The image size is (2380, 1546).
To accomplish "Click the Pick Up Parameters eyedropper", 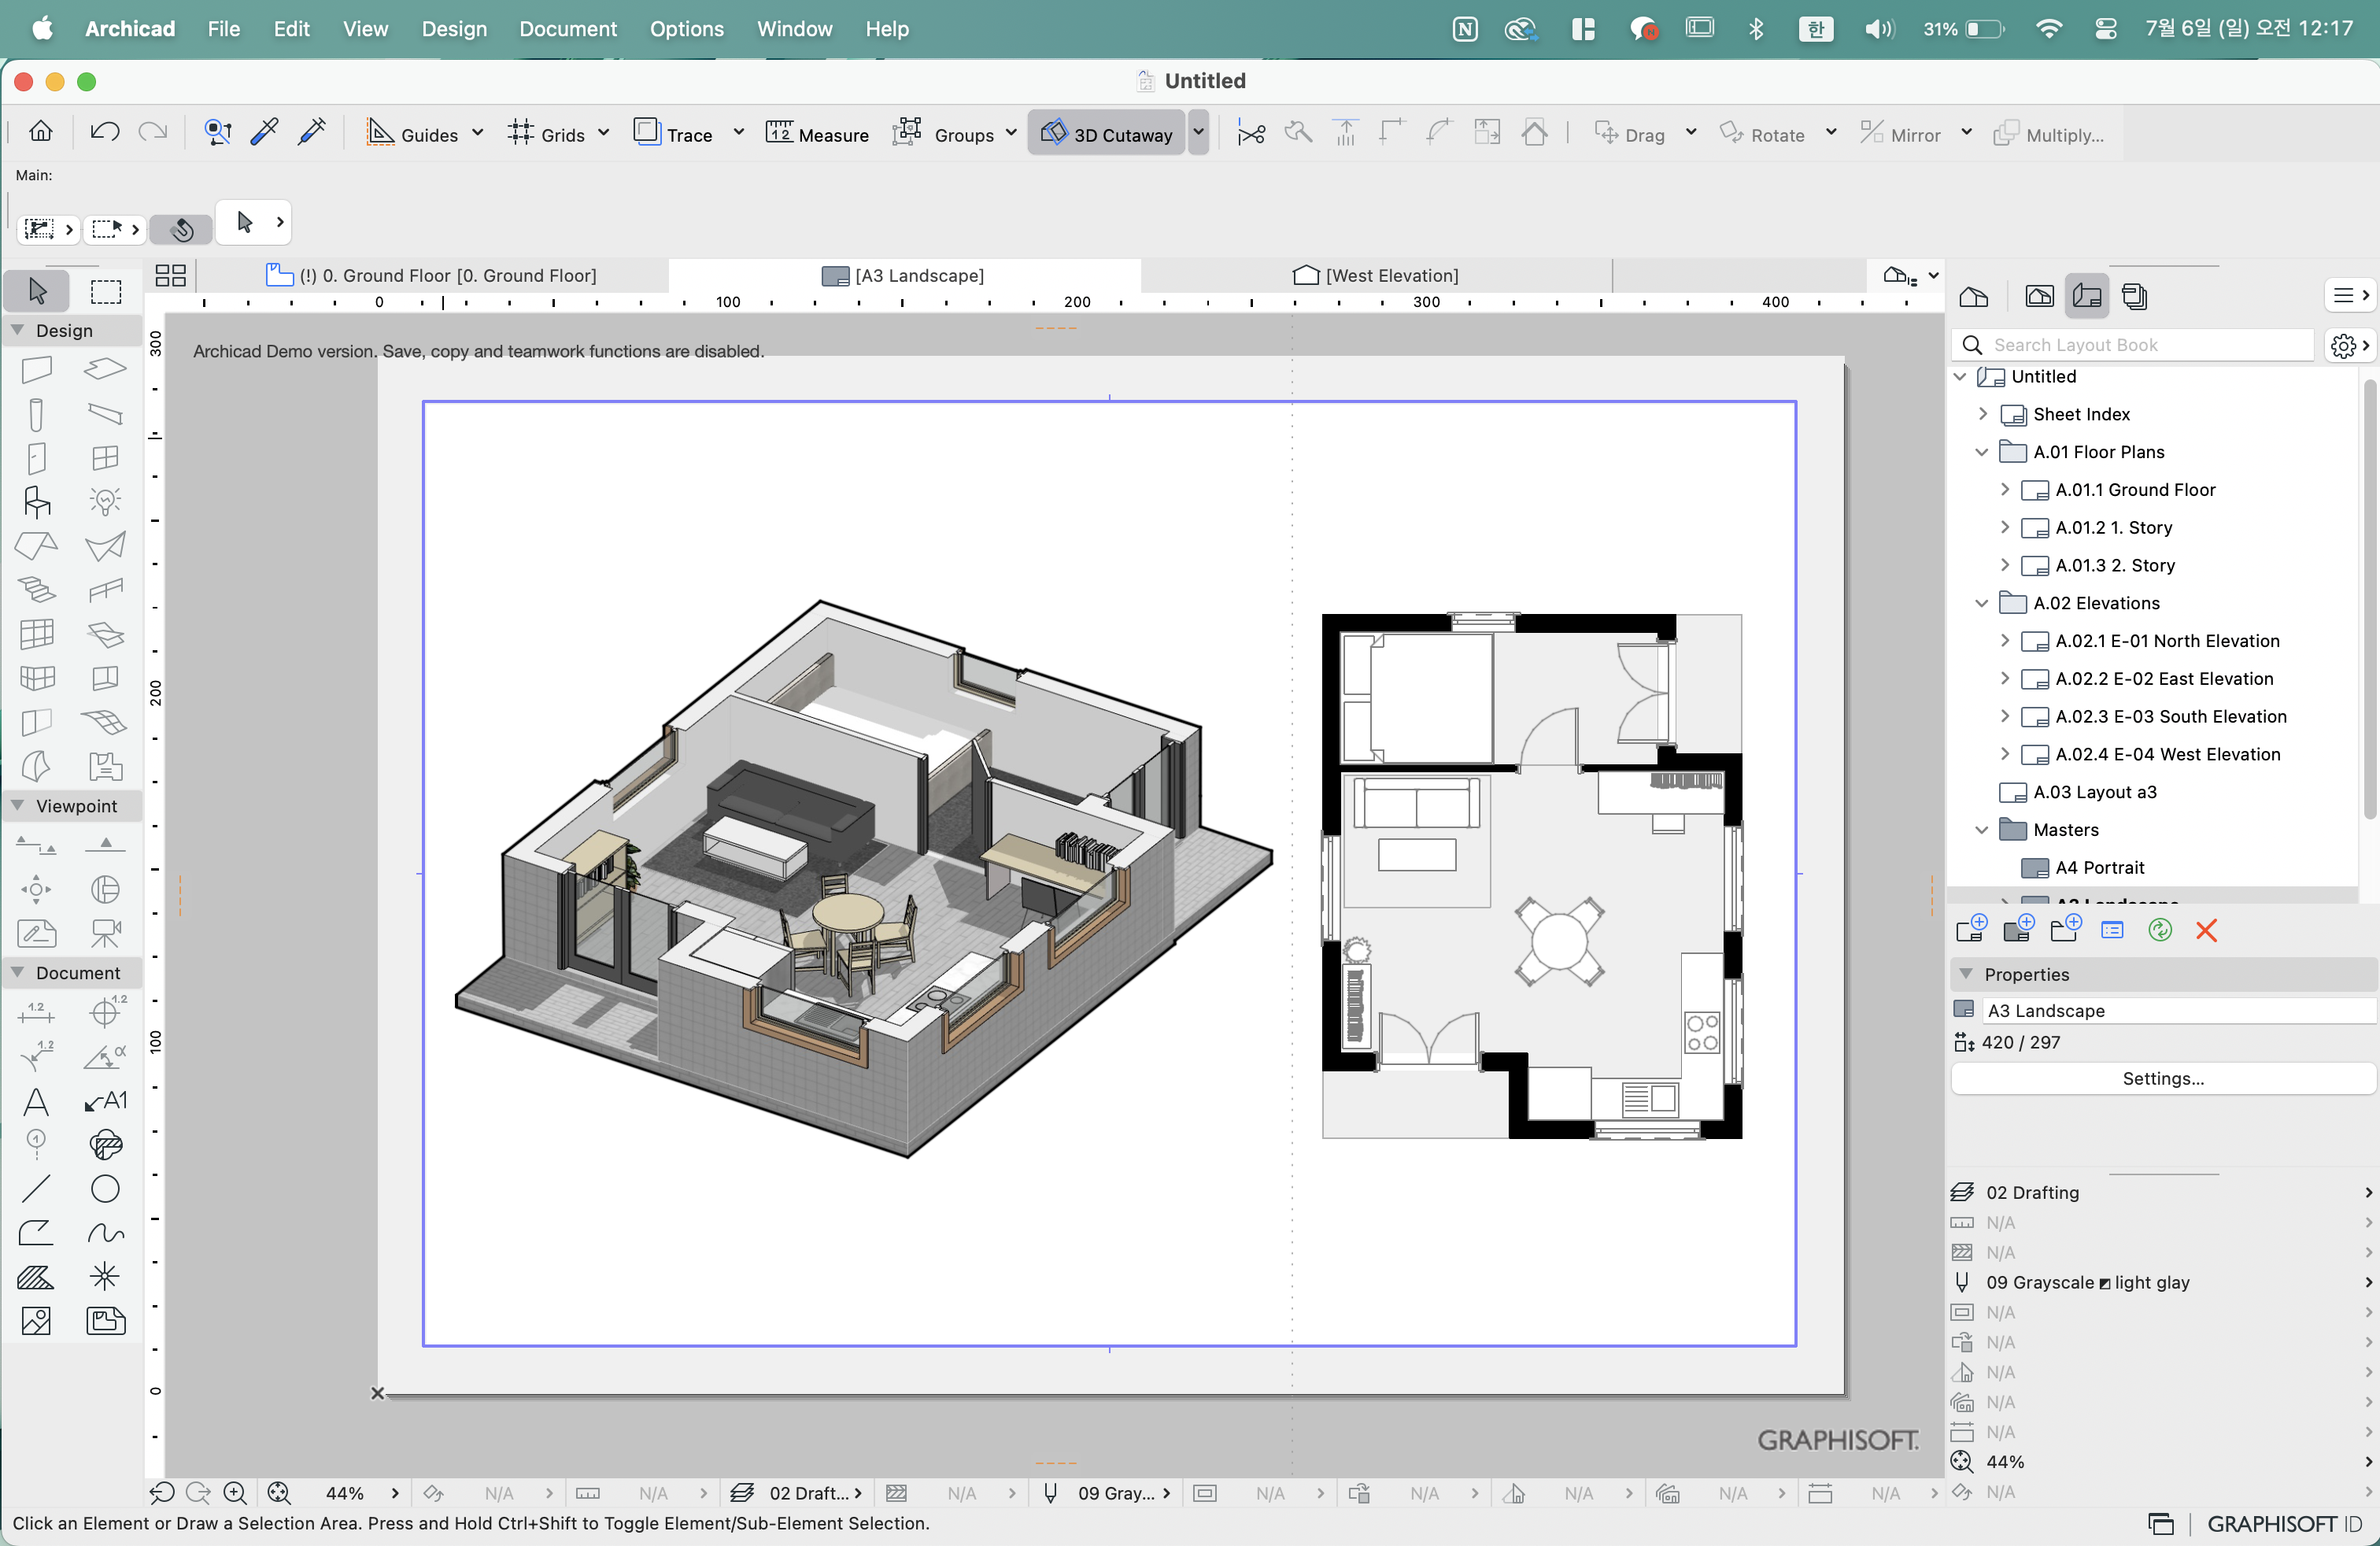I will click(265, 132).
